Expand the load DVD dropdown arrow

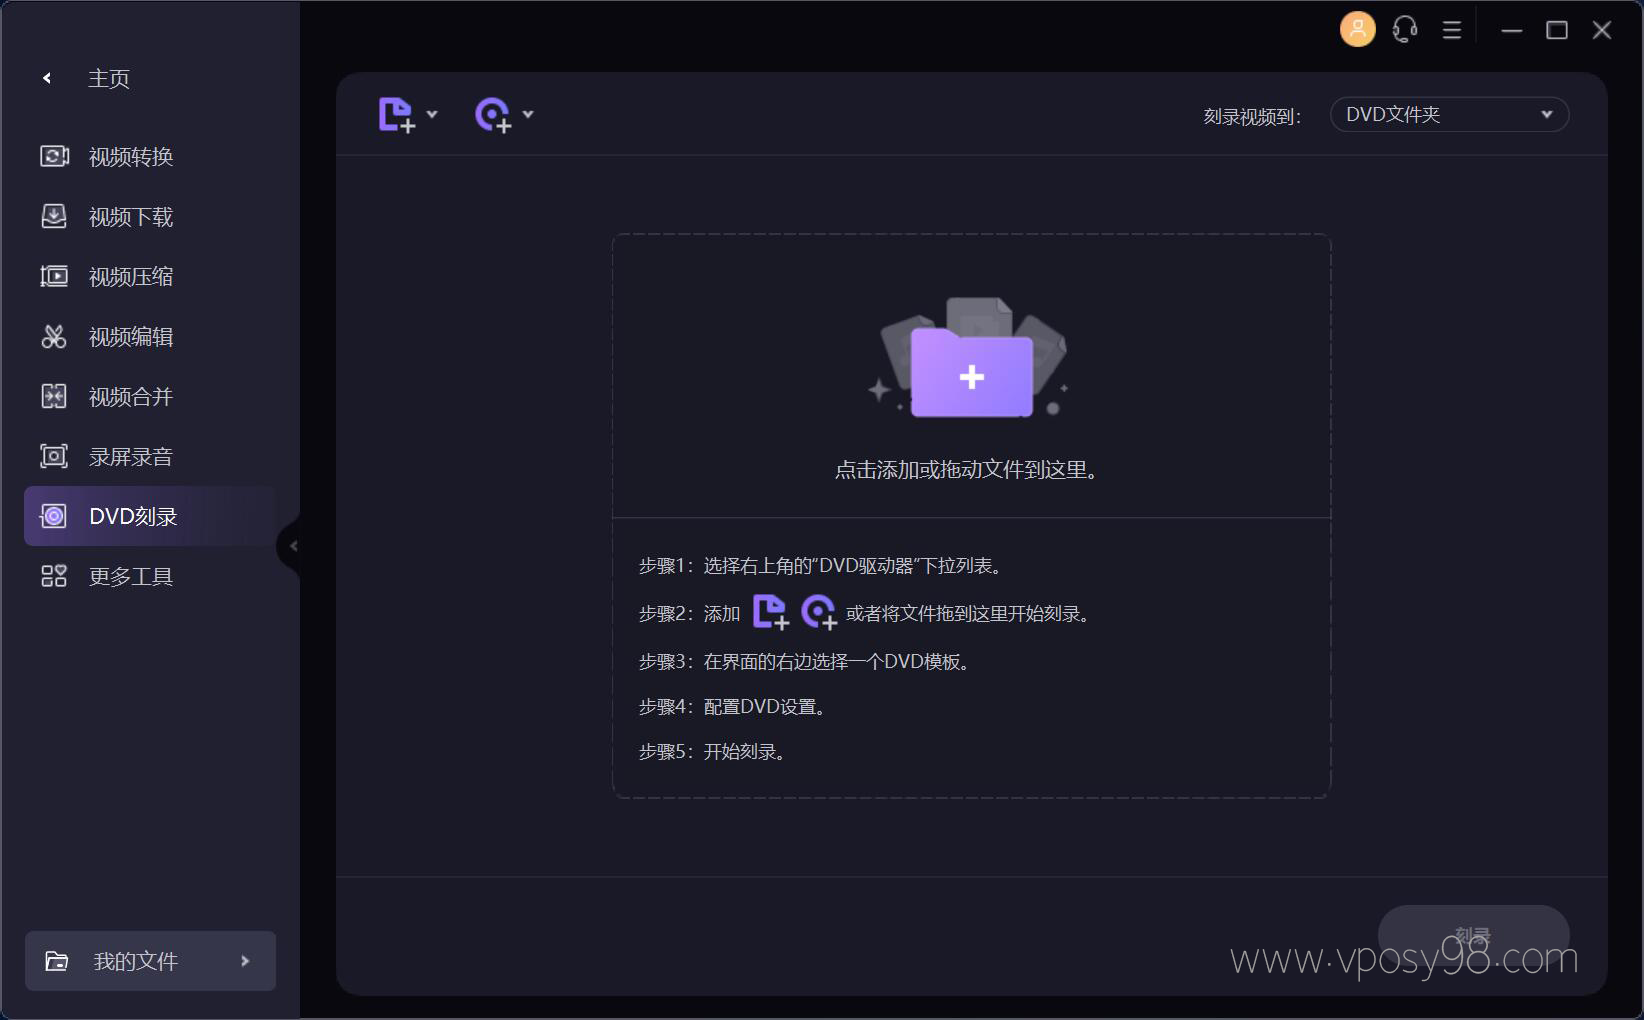pos(528,114)
